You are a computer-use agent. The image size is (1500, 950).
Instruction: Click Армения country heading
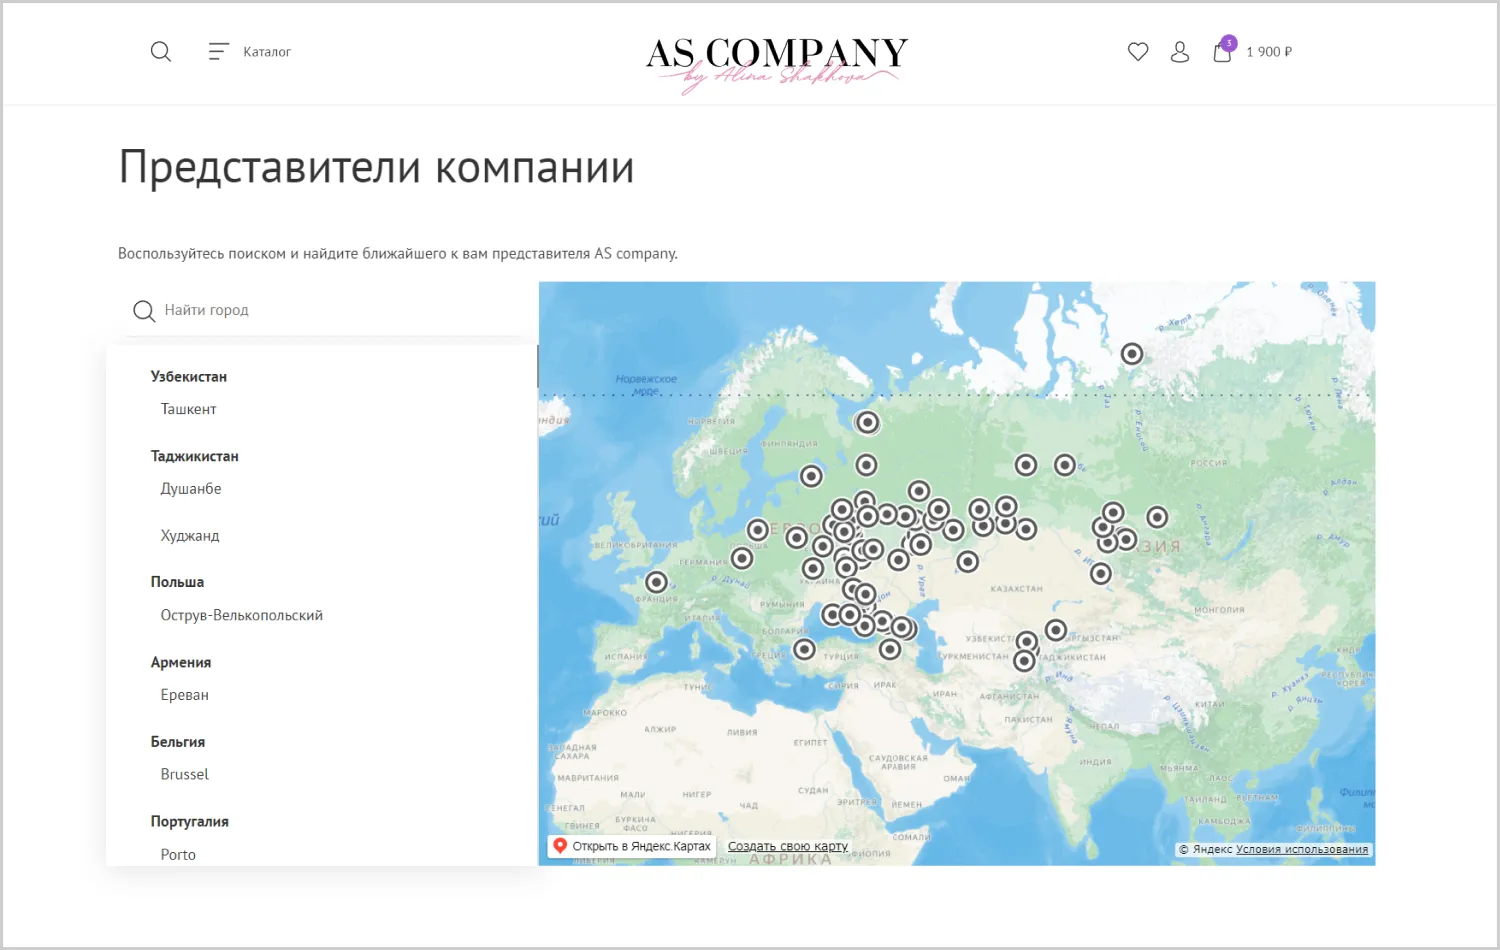click(x=181, y=662)
